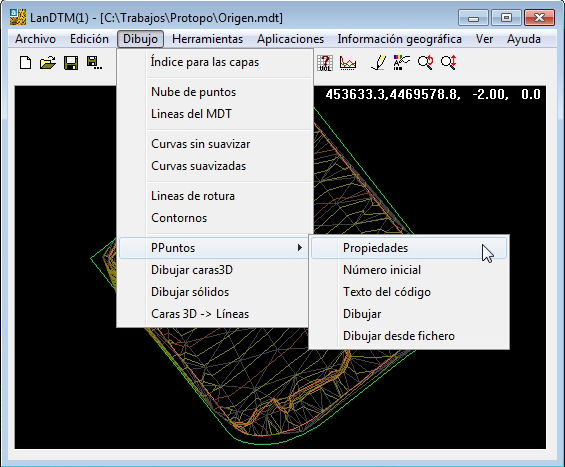This screenshot has height=467, width=565.
Task: Open the Herramientas menu
Action: tap(208, 39)
